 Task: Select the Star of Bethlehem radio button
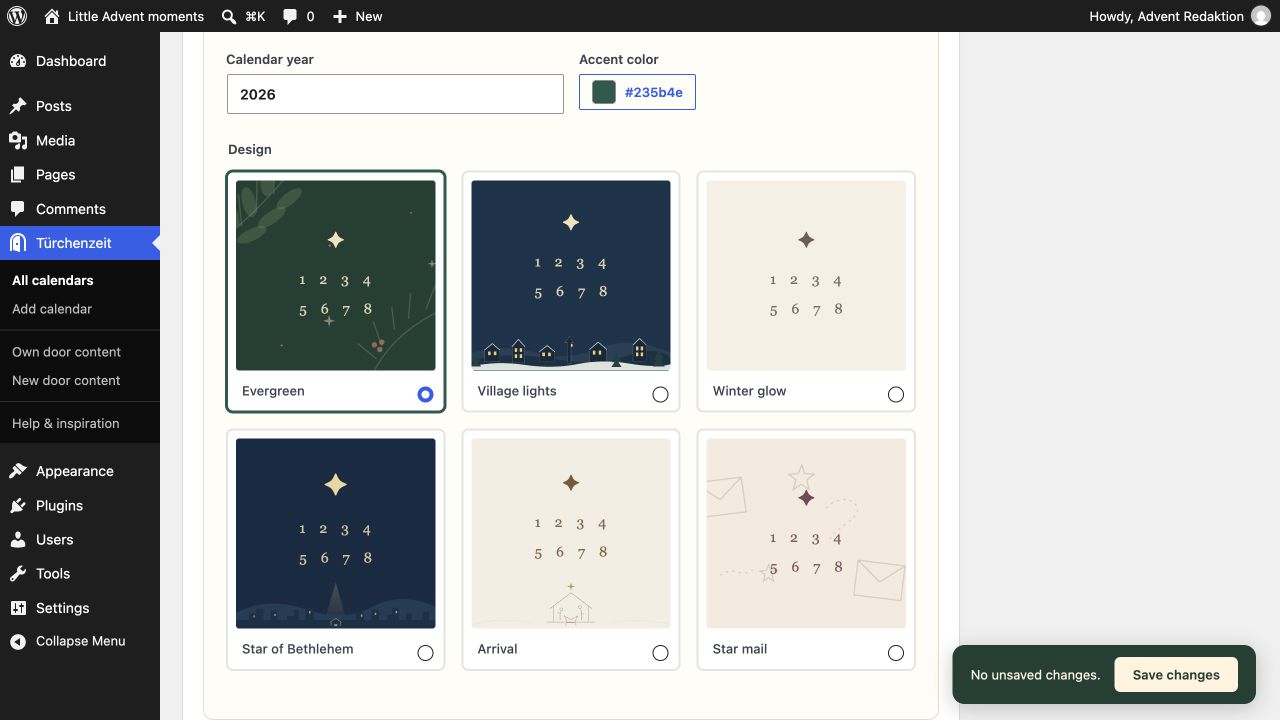425,653
